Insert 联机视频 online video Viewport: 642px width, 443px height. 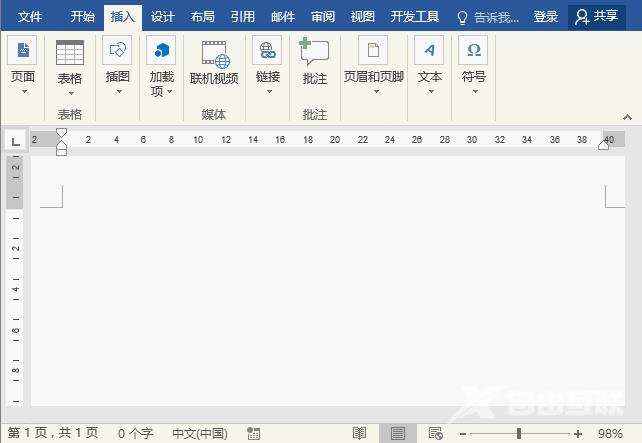tap(214, 54)
